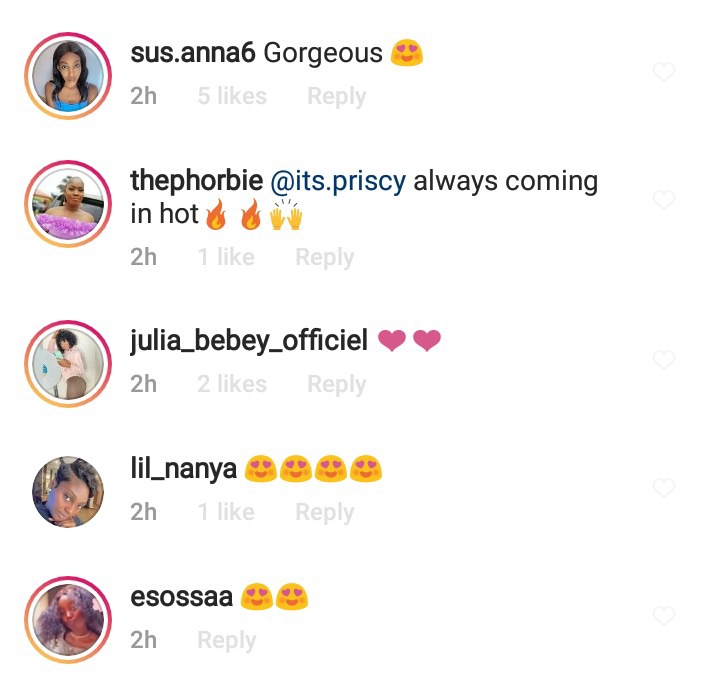The image size is (720, 678).
Task: Open thephorbie username link
Action: pos(197,180)
